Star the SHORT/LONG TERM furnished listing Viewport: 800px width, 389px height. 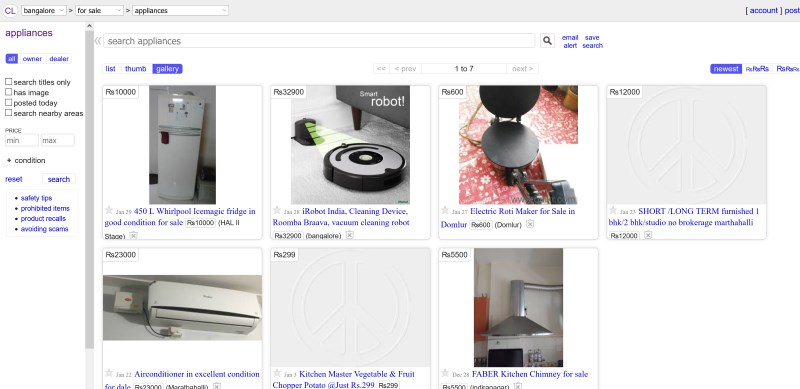click(613, 210)
